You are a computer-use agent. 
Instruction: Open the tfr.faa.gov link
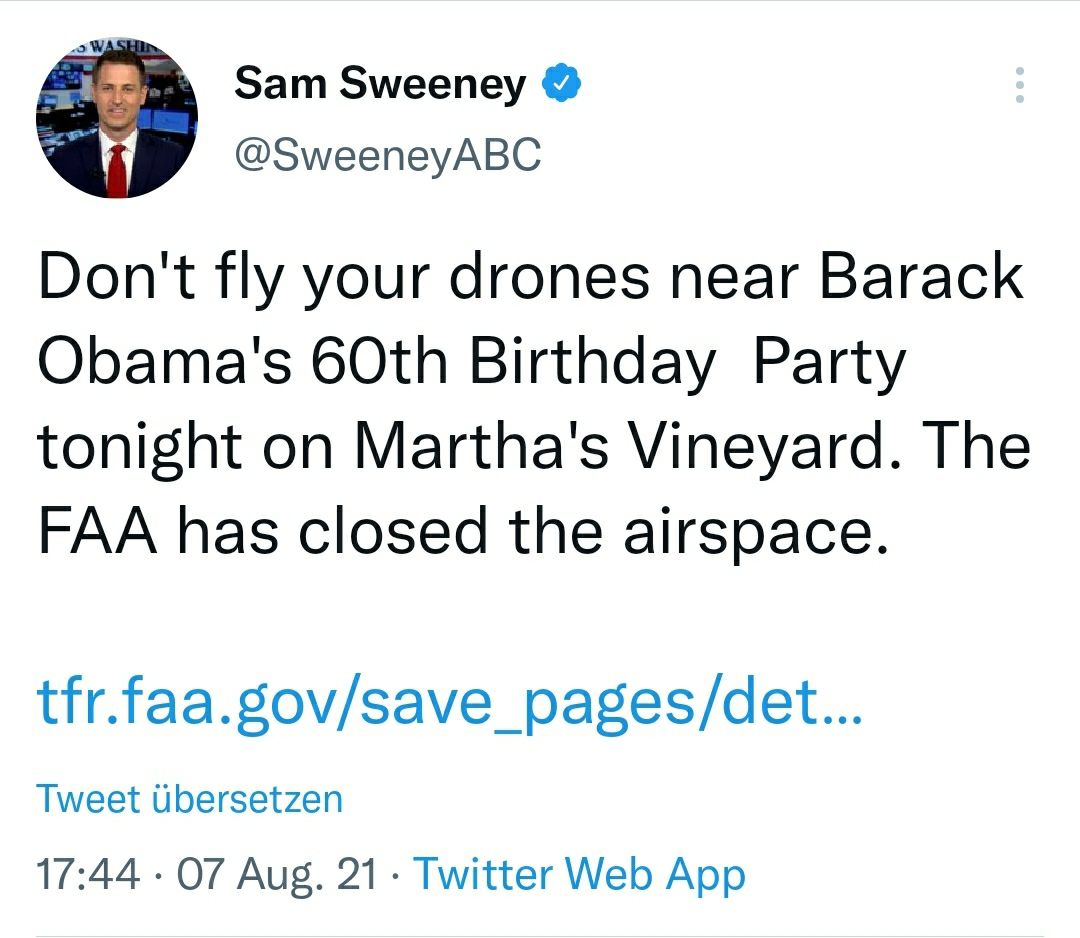(x=448, y=705)
